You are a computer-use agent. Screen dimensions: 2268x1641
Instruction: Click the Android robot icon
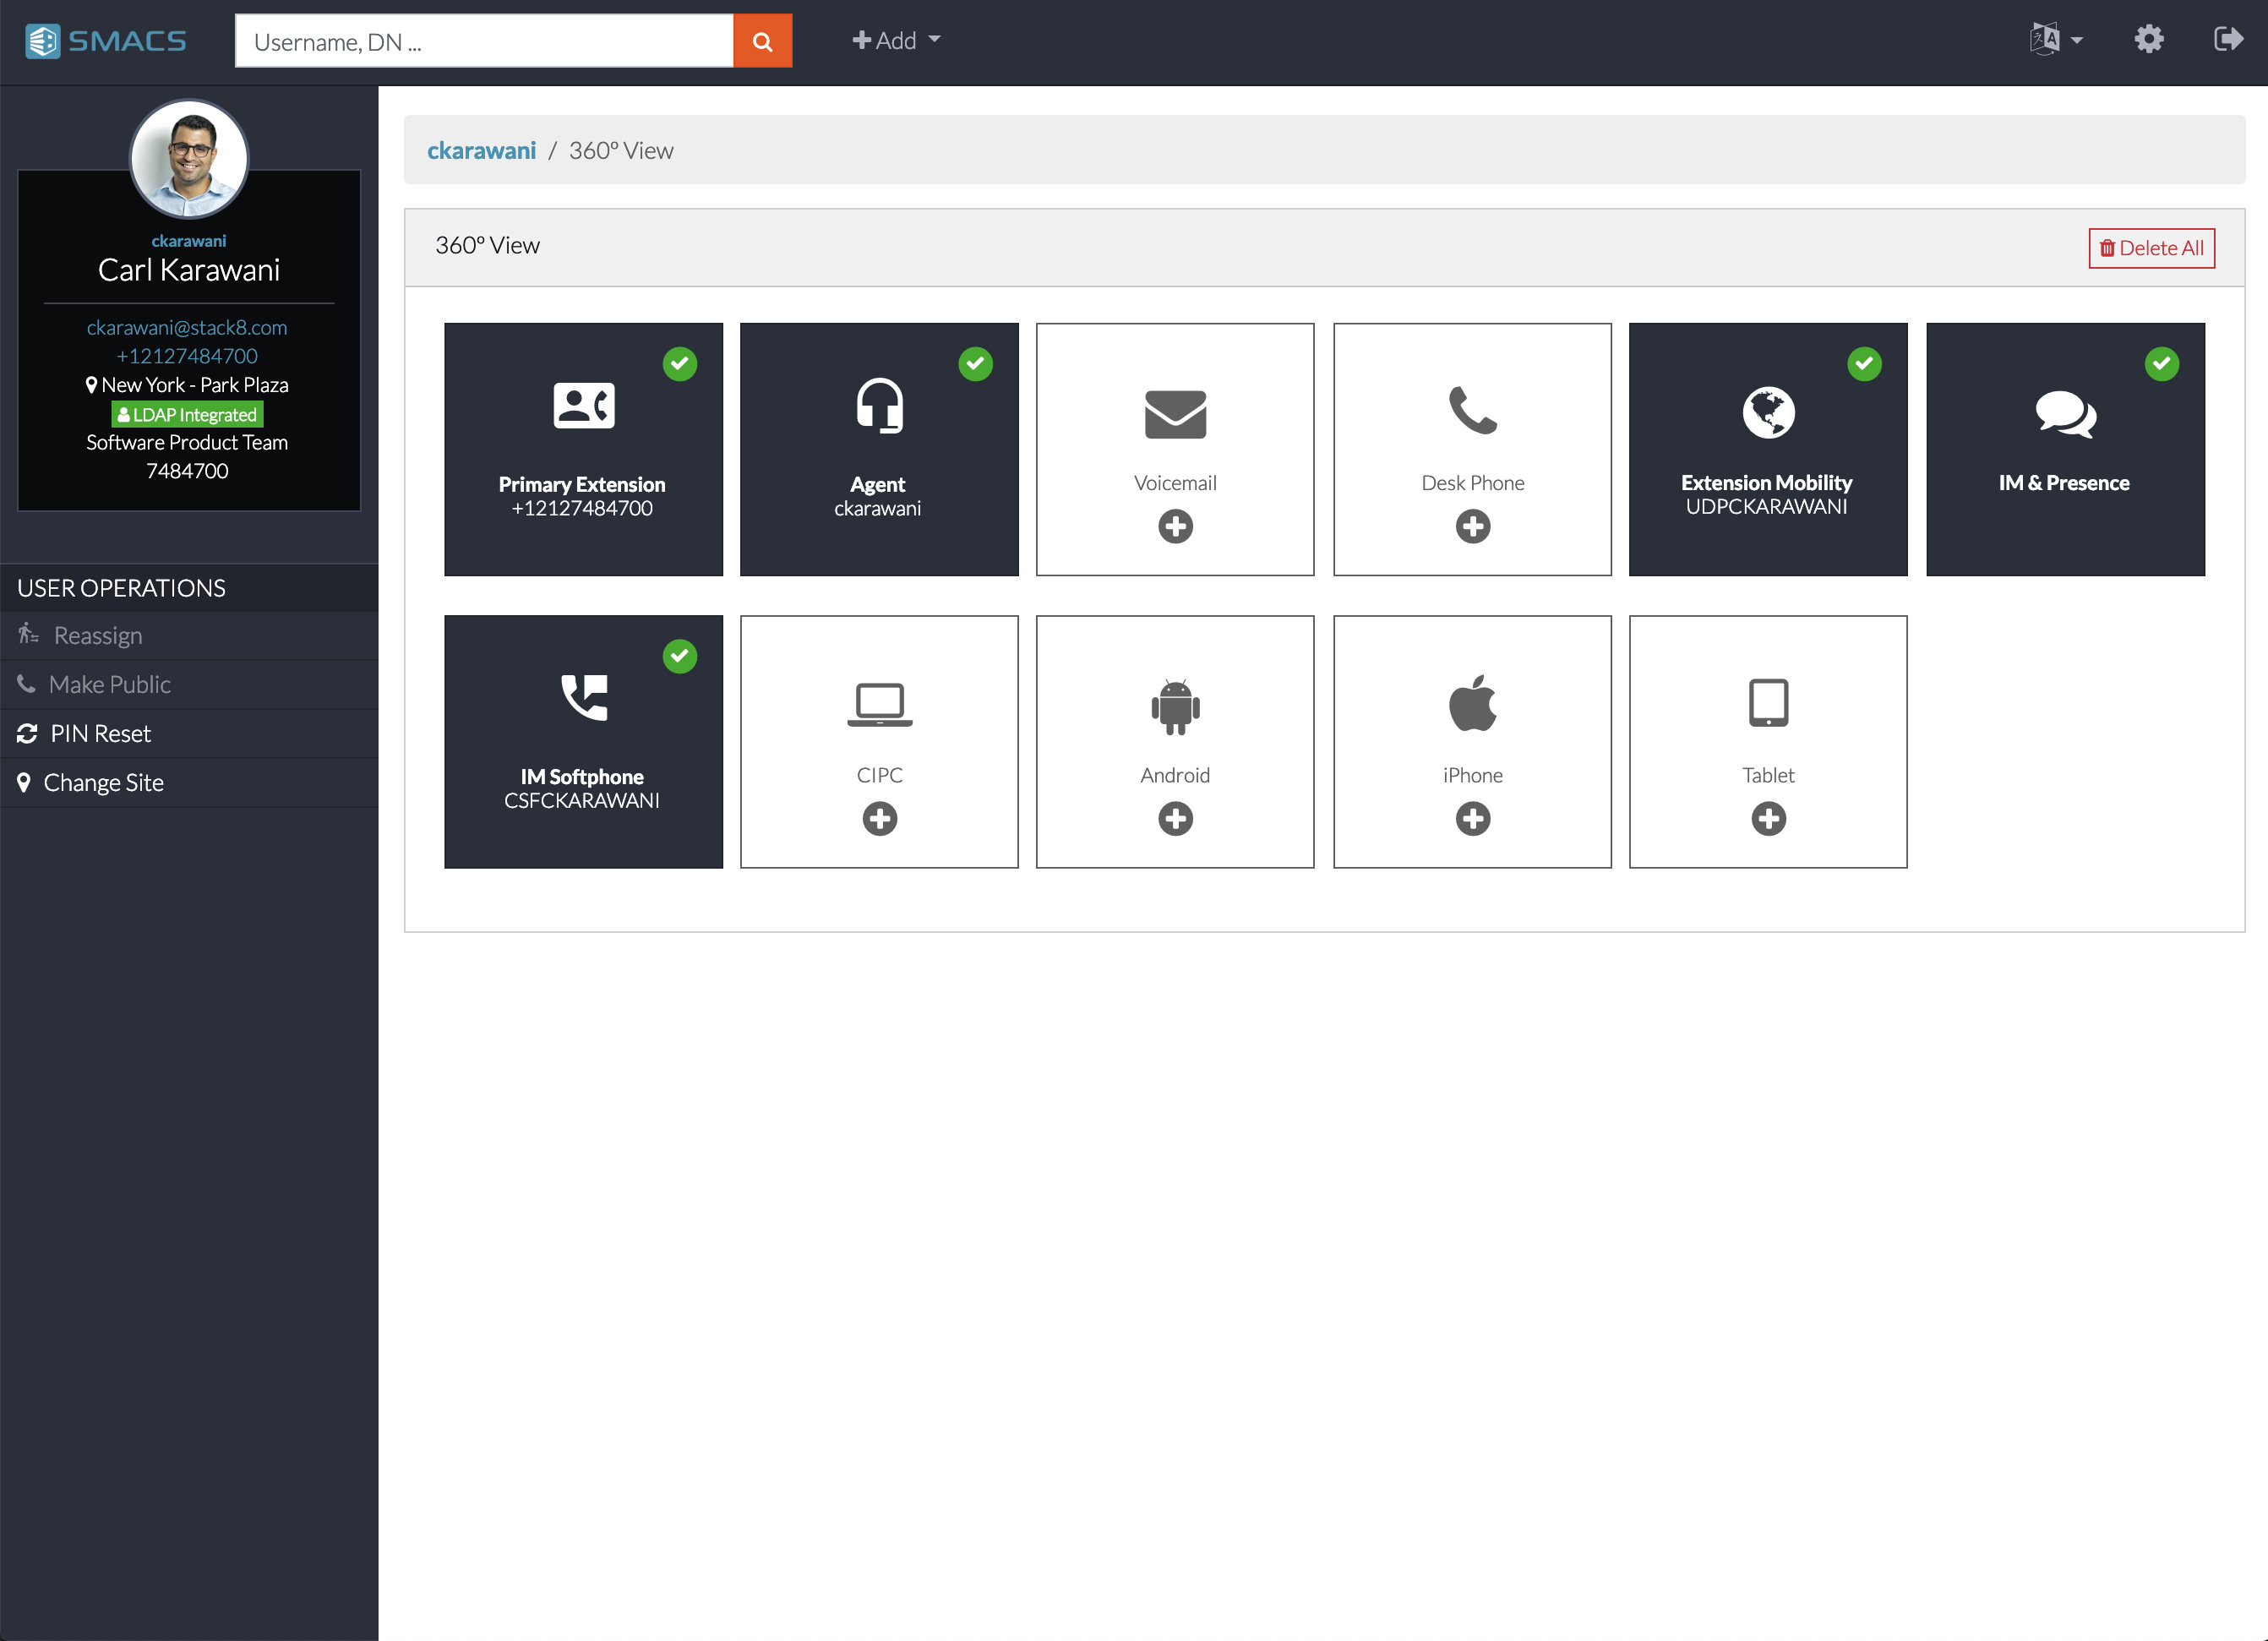click(x=1175, y=706)
